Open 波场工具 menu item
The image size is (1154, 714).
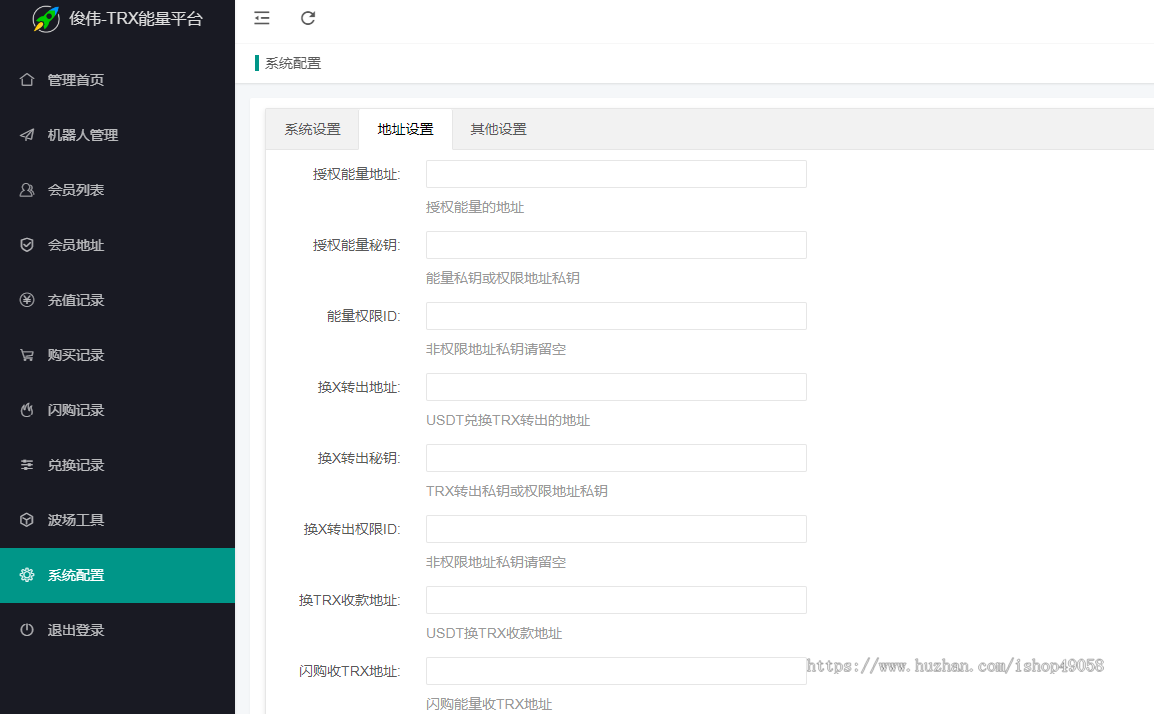[x=118, y=520]
